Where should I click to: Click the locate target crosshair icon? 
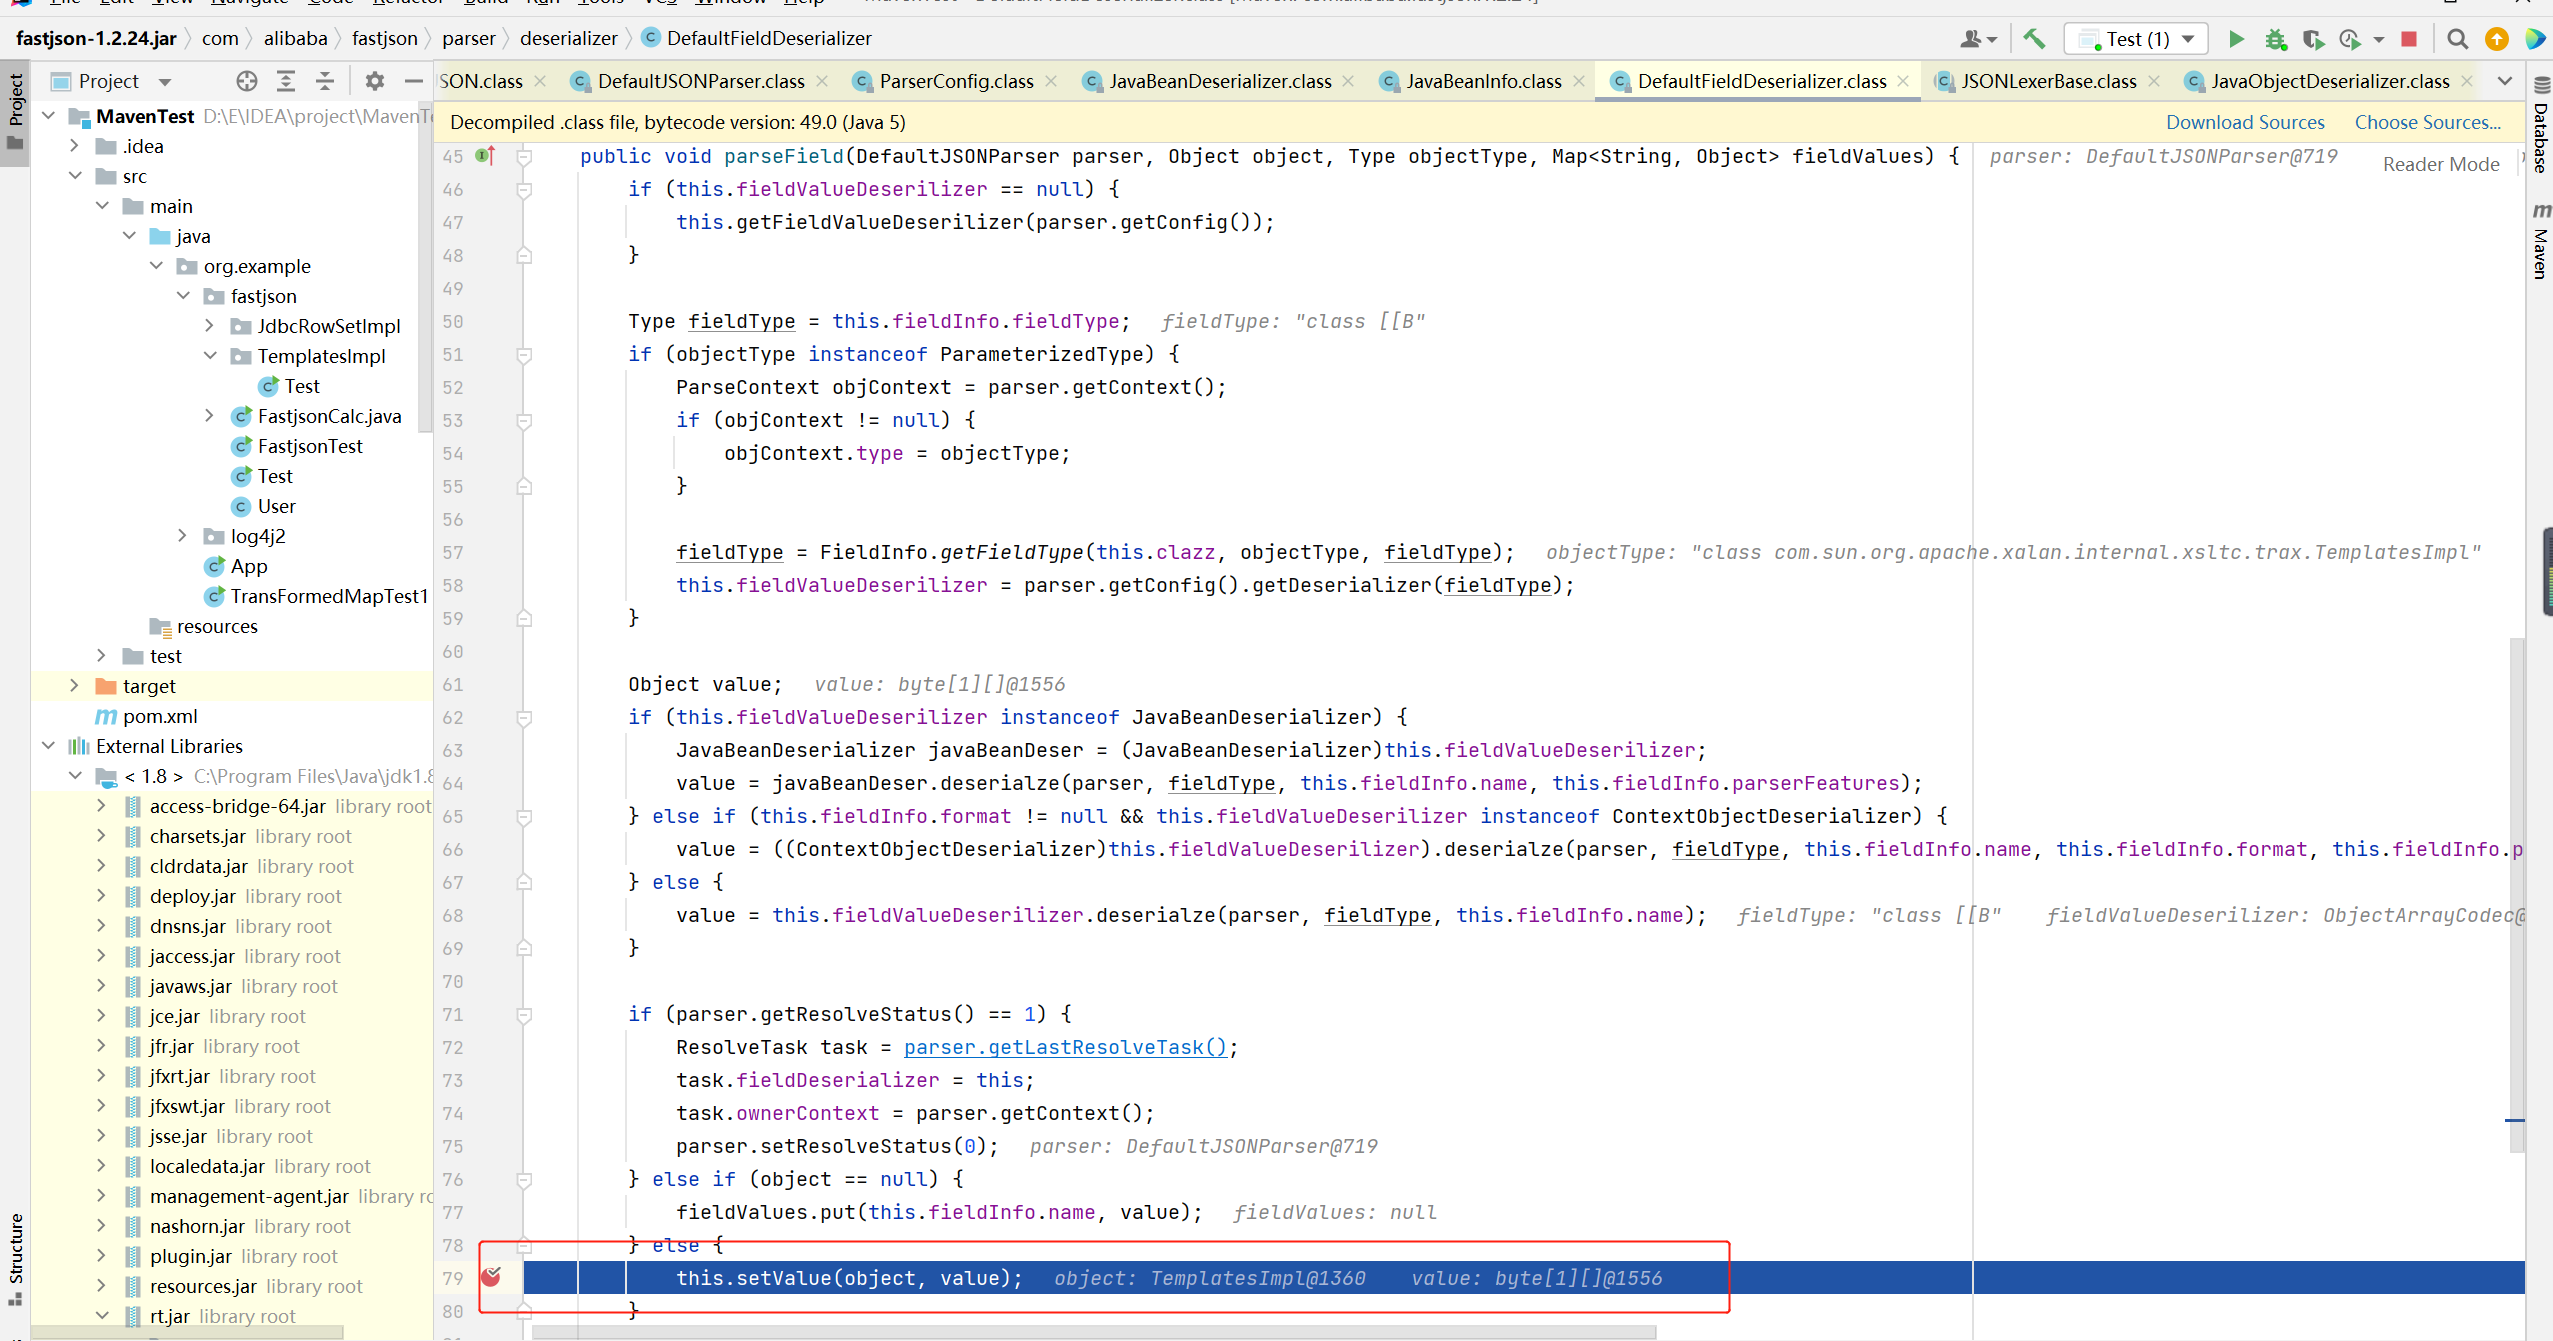point(247,81)
